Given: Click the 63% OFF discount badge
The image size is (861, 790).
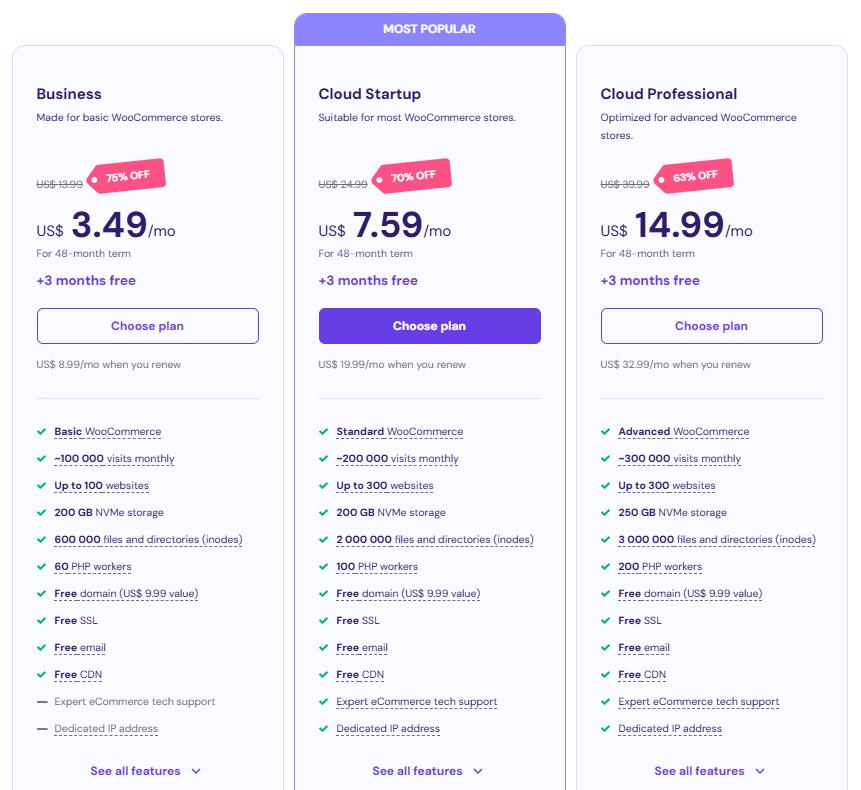Looking at the screenshot, I should point(694,177).
